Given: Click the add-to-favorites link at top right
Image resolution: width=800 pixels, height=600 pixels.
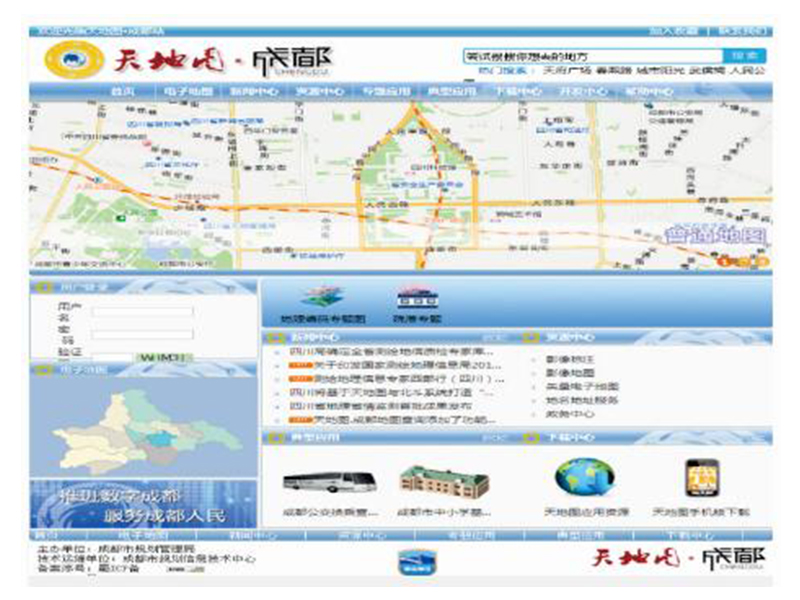Looking at the screenshot, I should (673, 31).
